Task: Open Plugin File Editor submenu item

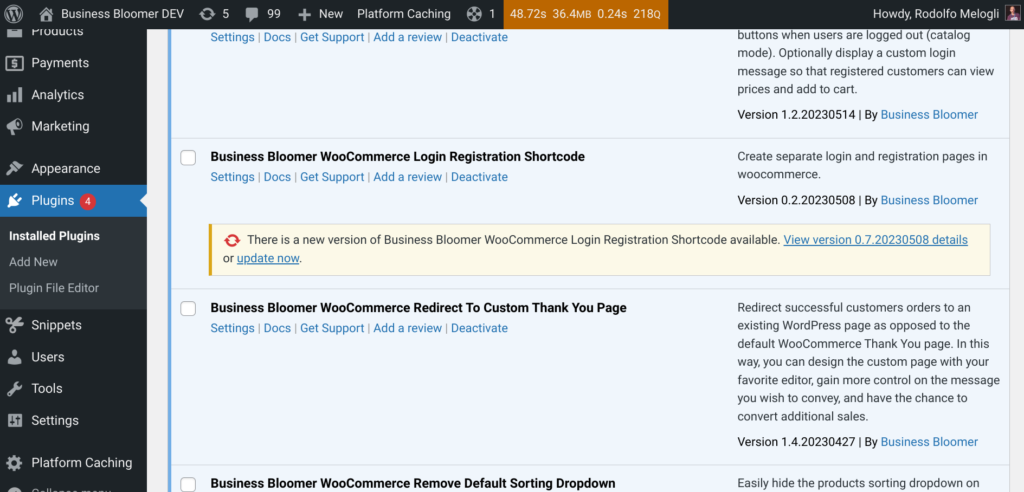Action: tap(54, 288)
